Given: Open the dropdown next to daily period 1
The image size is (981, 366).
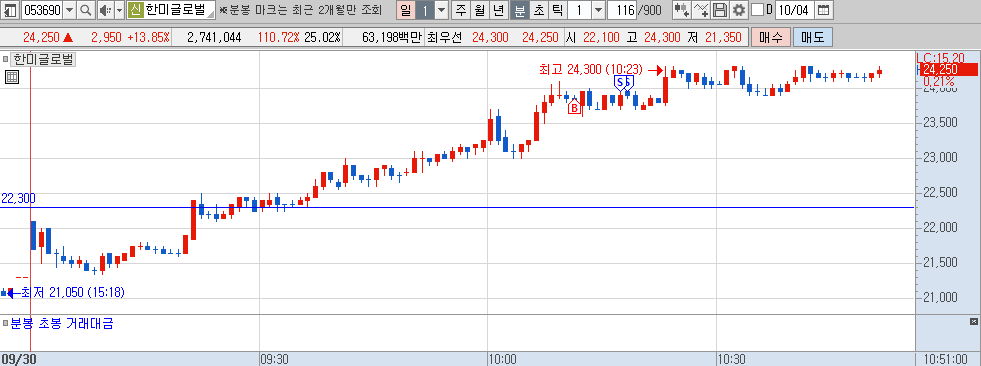Looking at the screenshot, I should coord(442,10).
